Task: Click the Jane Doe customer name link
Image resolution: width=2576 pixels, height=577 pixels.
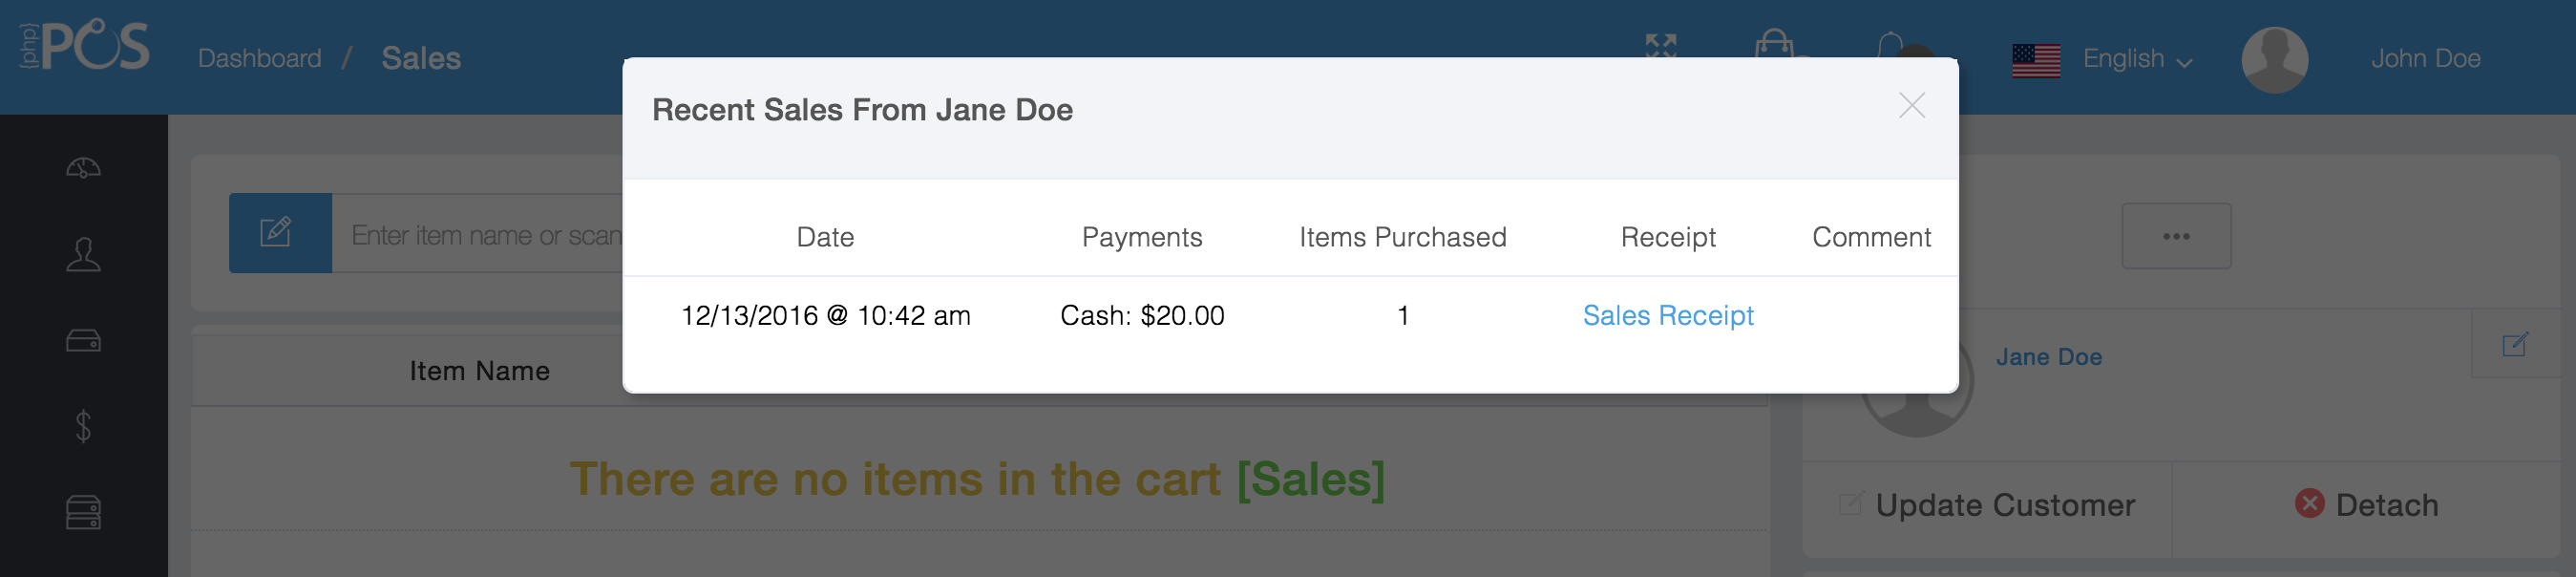Action: click(2048, 357)
